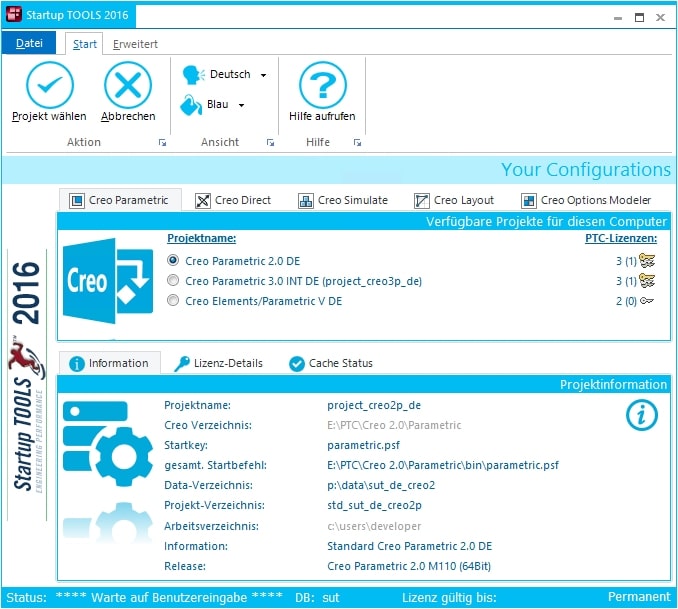Click the Hilfe aufrufen label
Viewport: 678px width, 609px height.
(322, 116)
